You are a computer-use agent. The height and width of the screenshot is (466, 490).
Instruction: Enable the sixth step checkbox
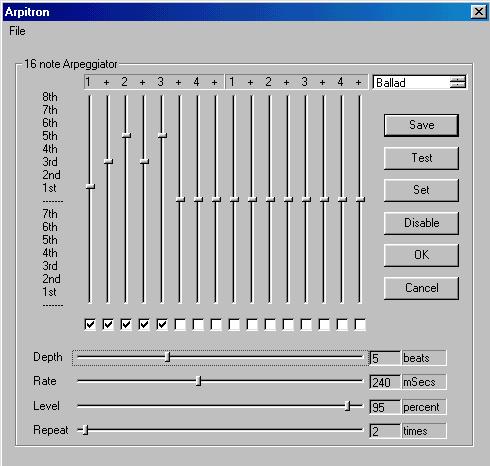[x=180, y=324]
